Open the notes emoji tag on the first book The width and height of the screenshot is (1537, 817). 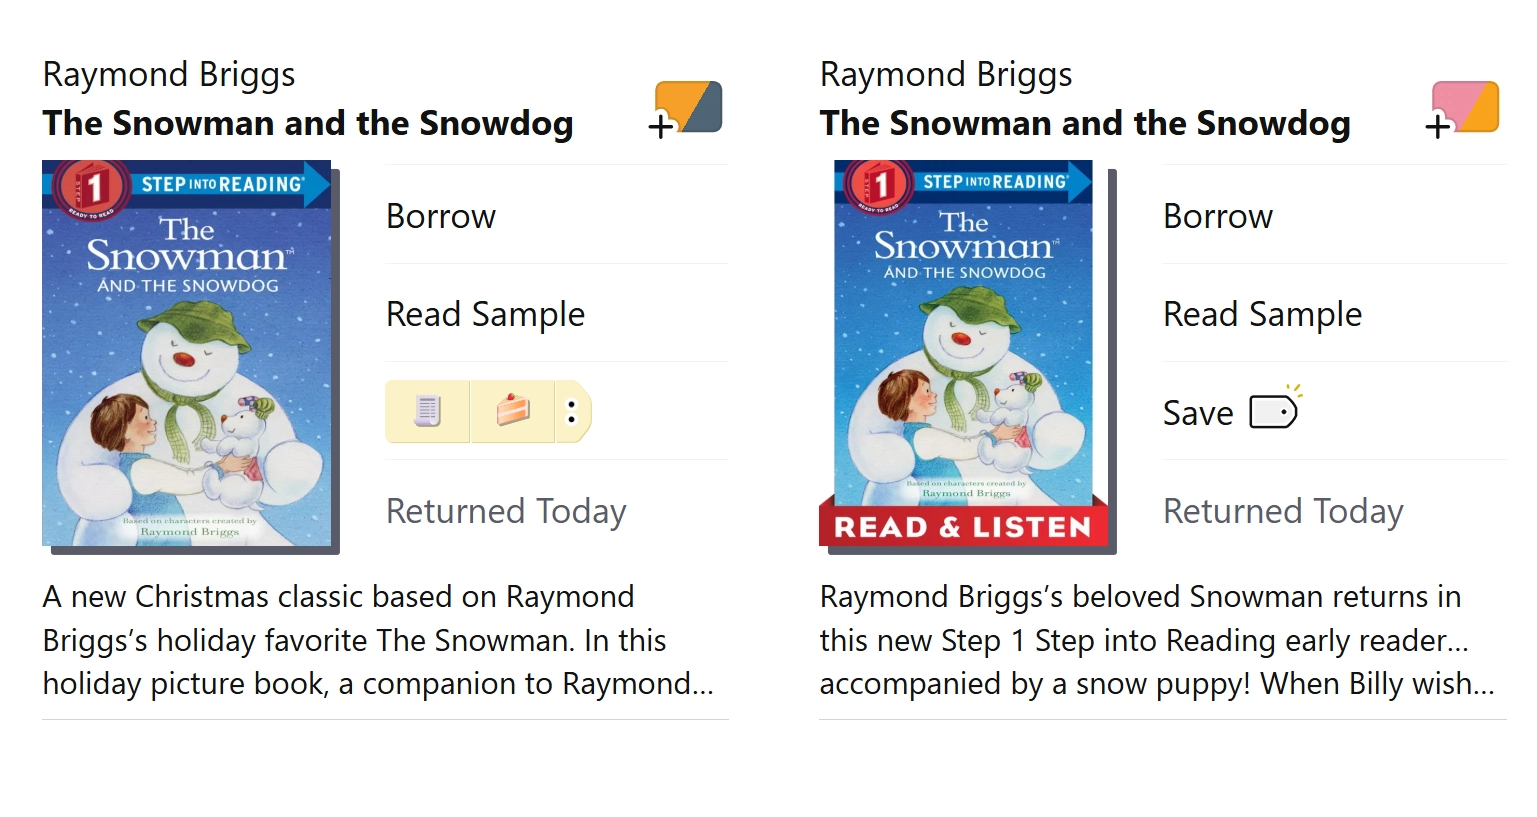(x=427, y=411)
